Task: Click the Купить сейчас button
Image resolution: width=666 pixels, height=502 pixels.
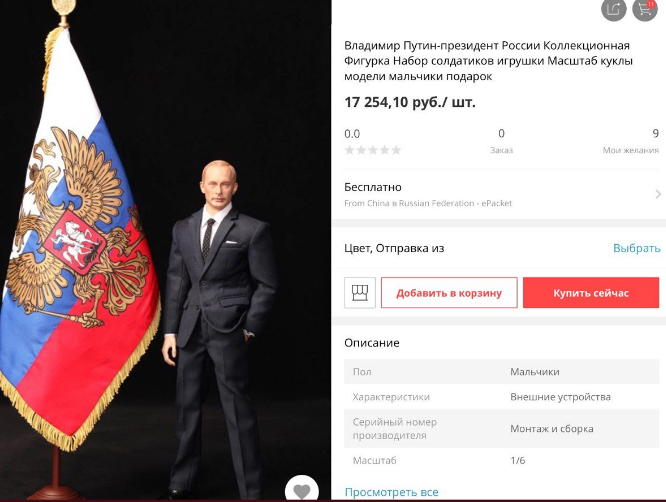Action: (x=591, y=293)
